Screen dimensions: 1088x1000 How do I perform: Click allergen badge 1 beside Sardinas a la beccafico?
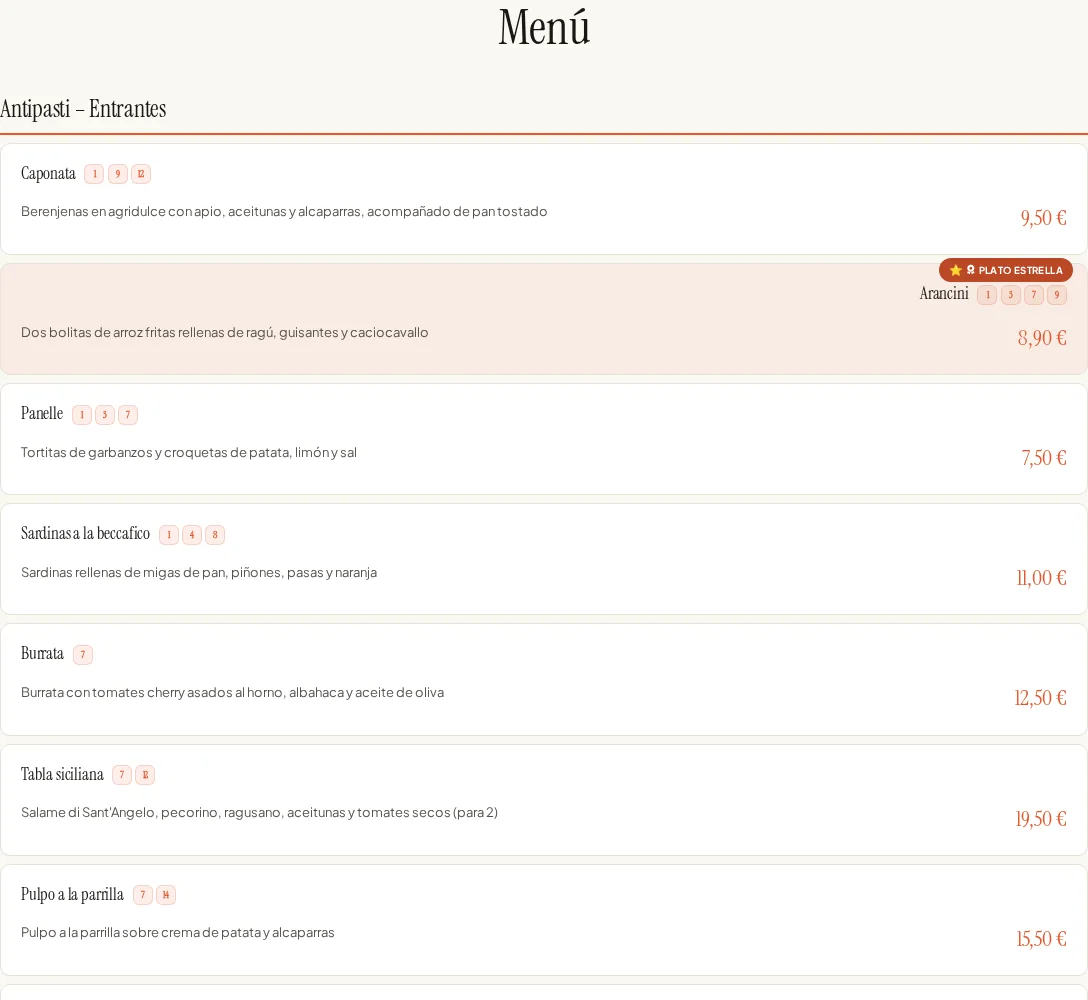pyautogui.click(x=169, y=535)
